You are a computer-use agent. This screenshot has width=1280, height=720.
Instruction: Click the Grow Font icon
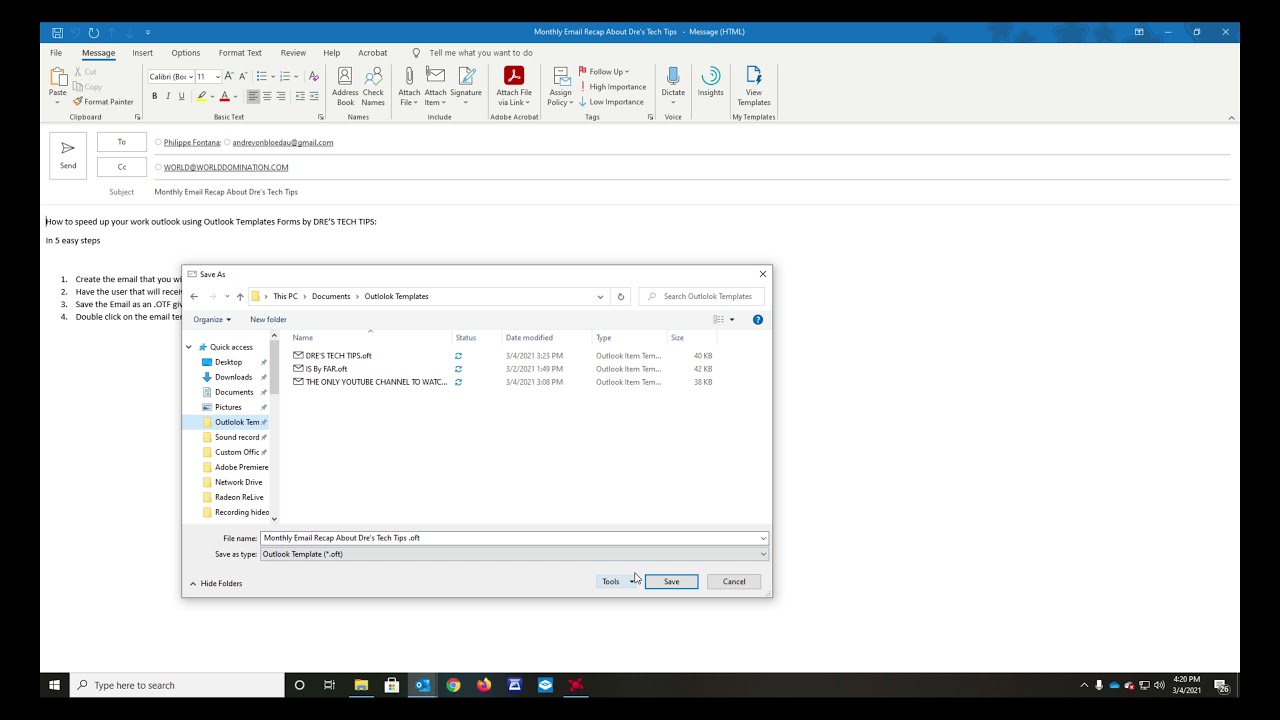tap(229, 76)
